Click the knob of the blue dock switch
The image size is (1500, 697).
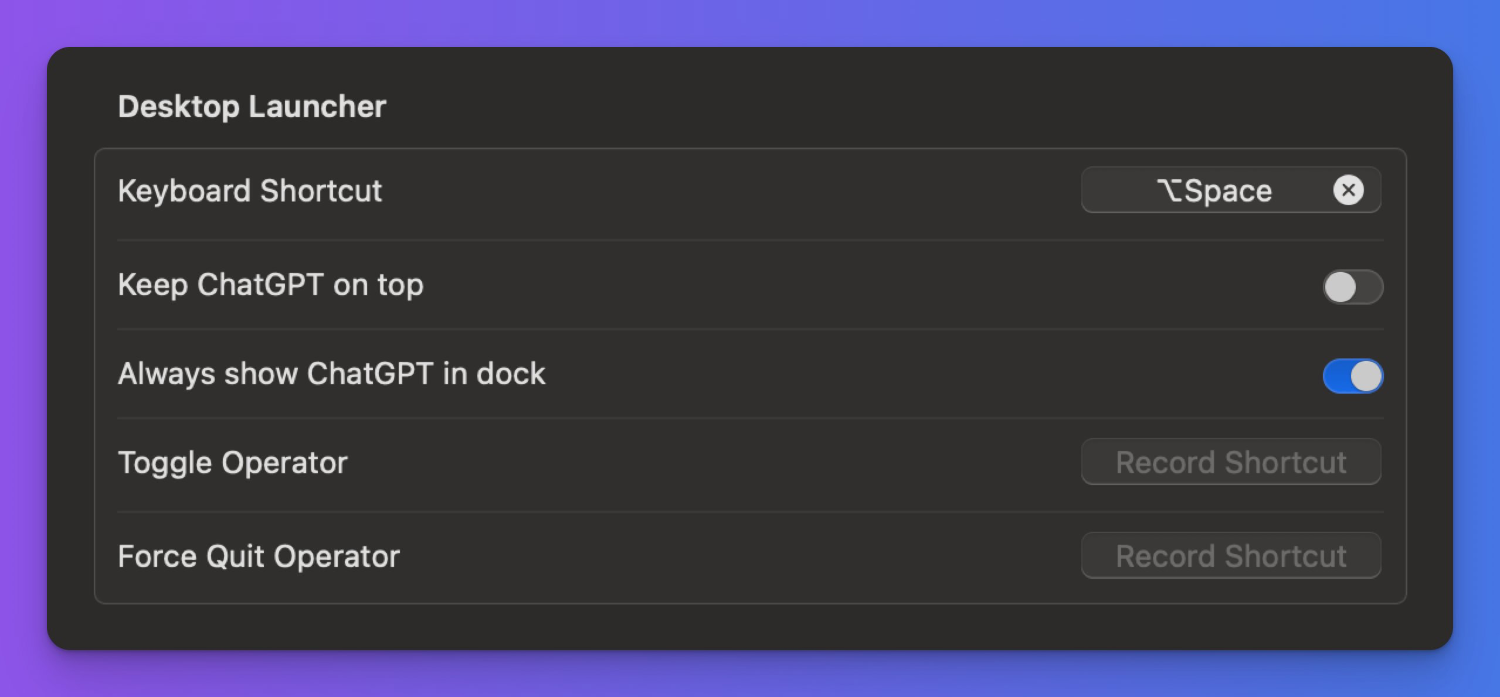point(1366,376)
